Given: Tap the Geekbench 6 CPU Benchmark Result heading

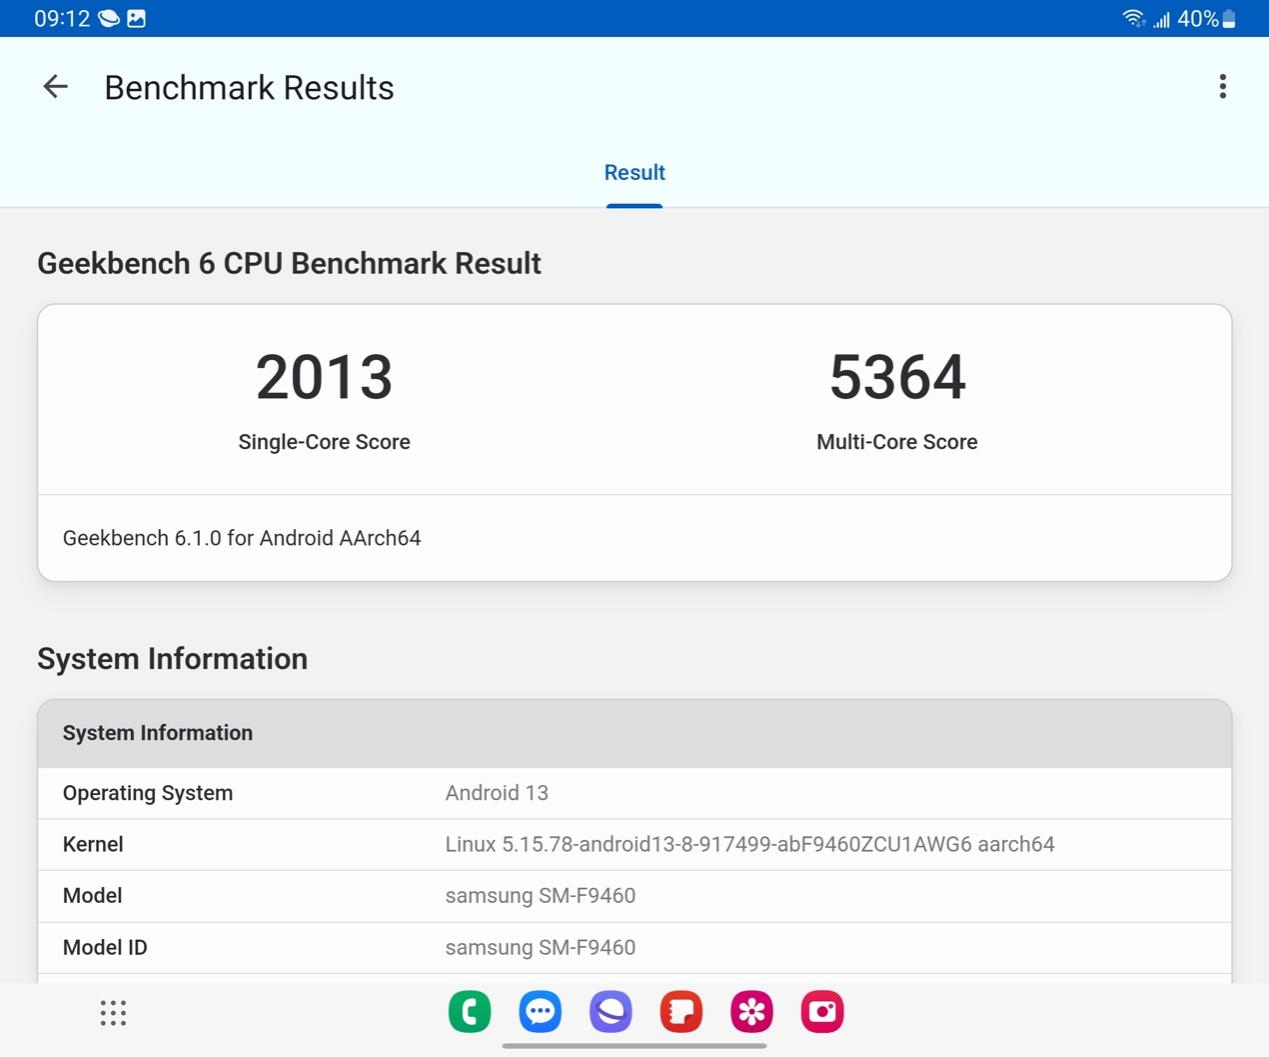Looking at the screenshot, I should (x=289, y=263).
